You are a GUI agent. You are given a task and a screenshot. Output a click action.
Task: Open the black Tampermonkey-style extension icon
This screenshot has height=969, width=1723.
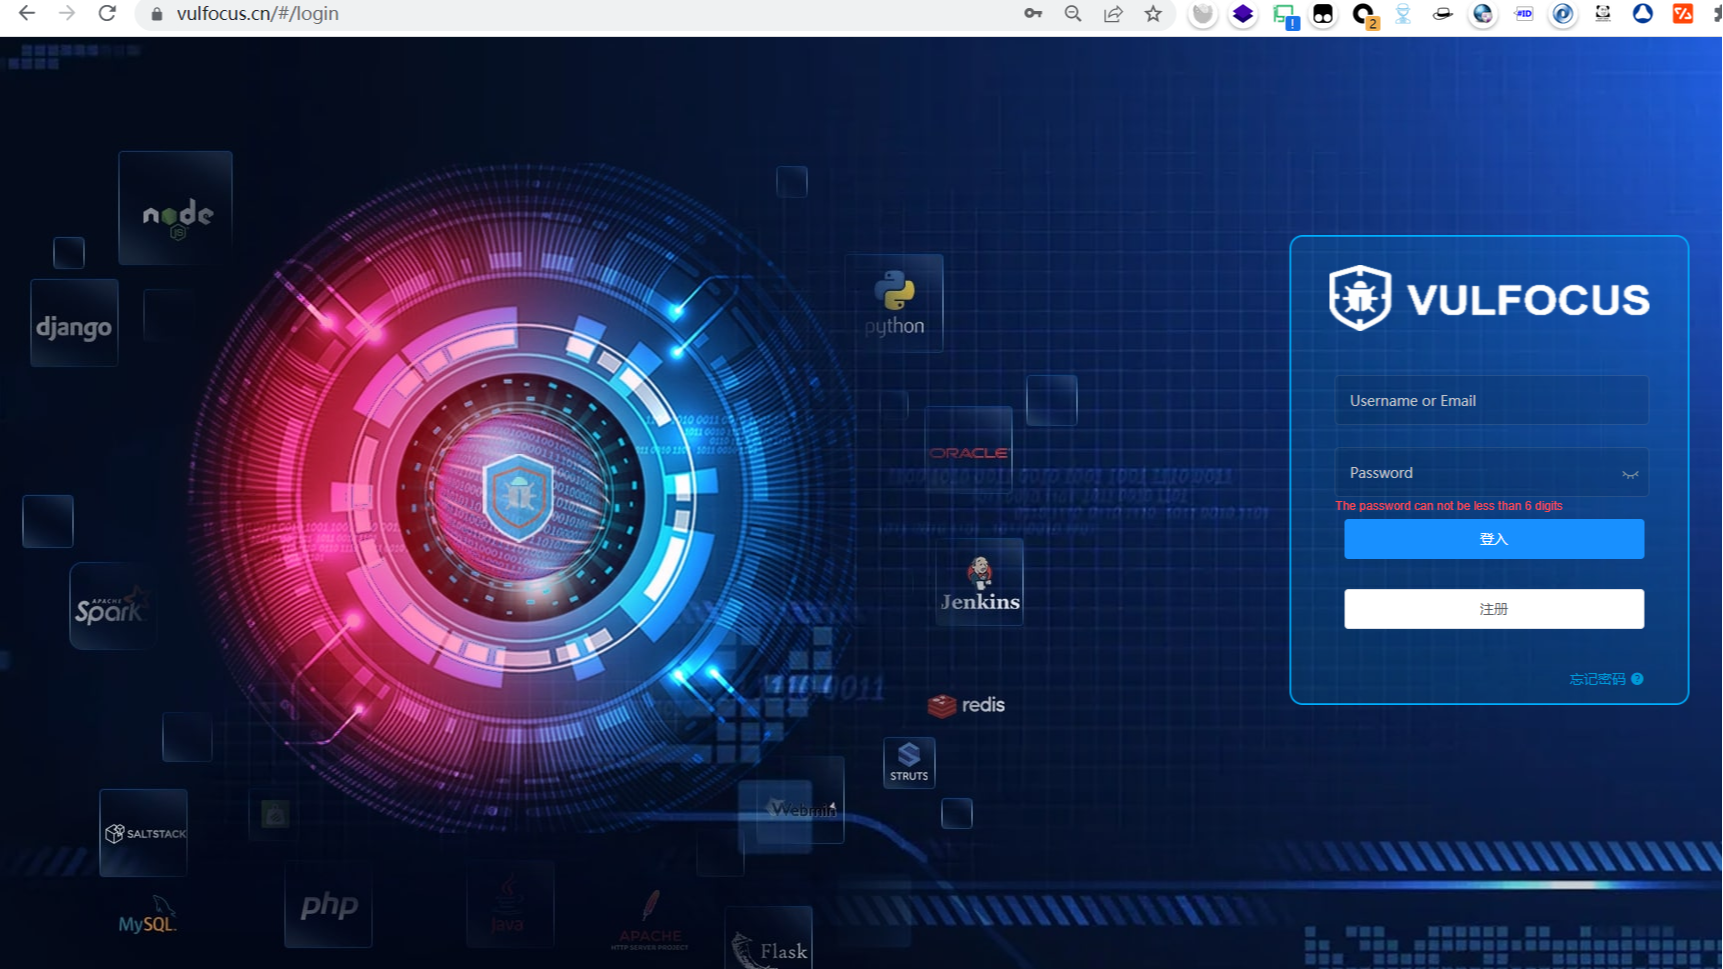coord(1323,14)
